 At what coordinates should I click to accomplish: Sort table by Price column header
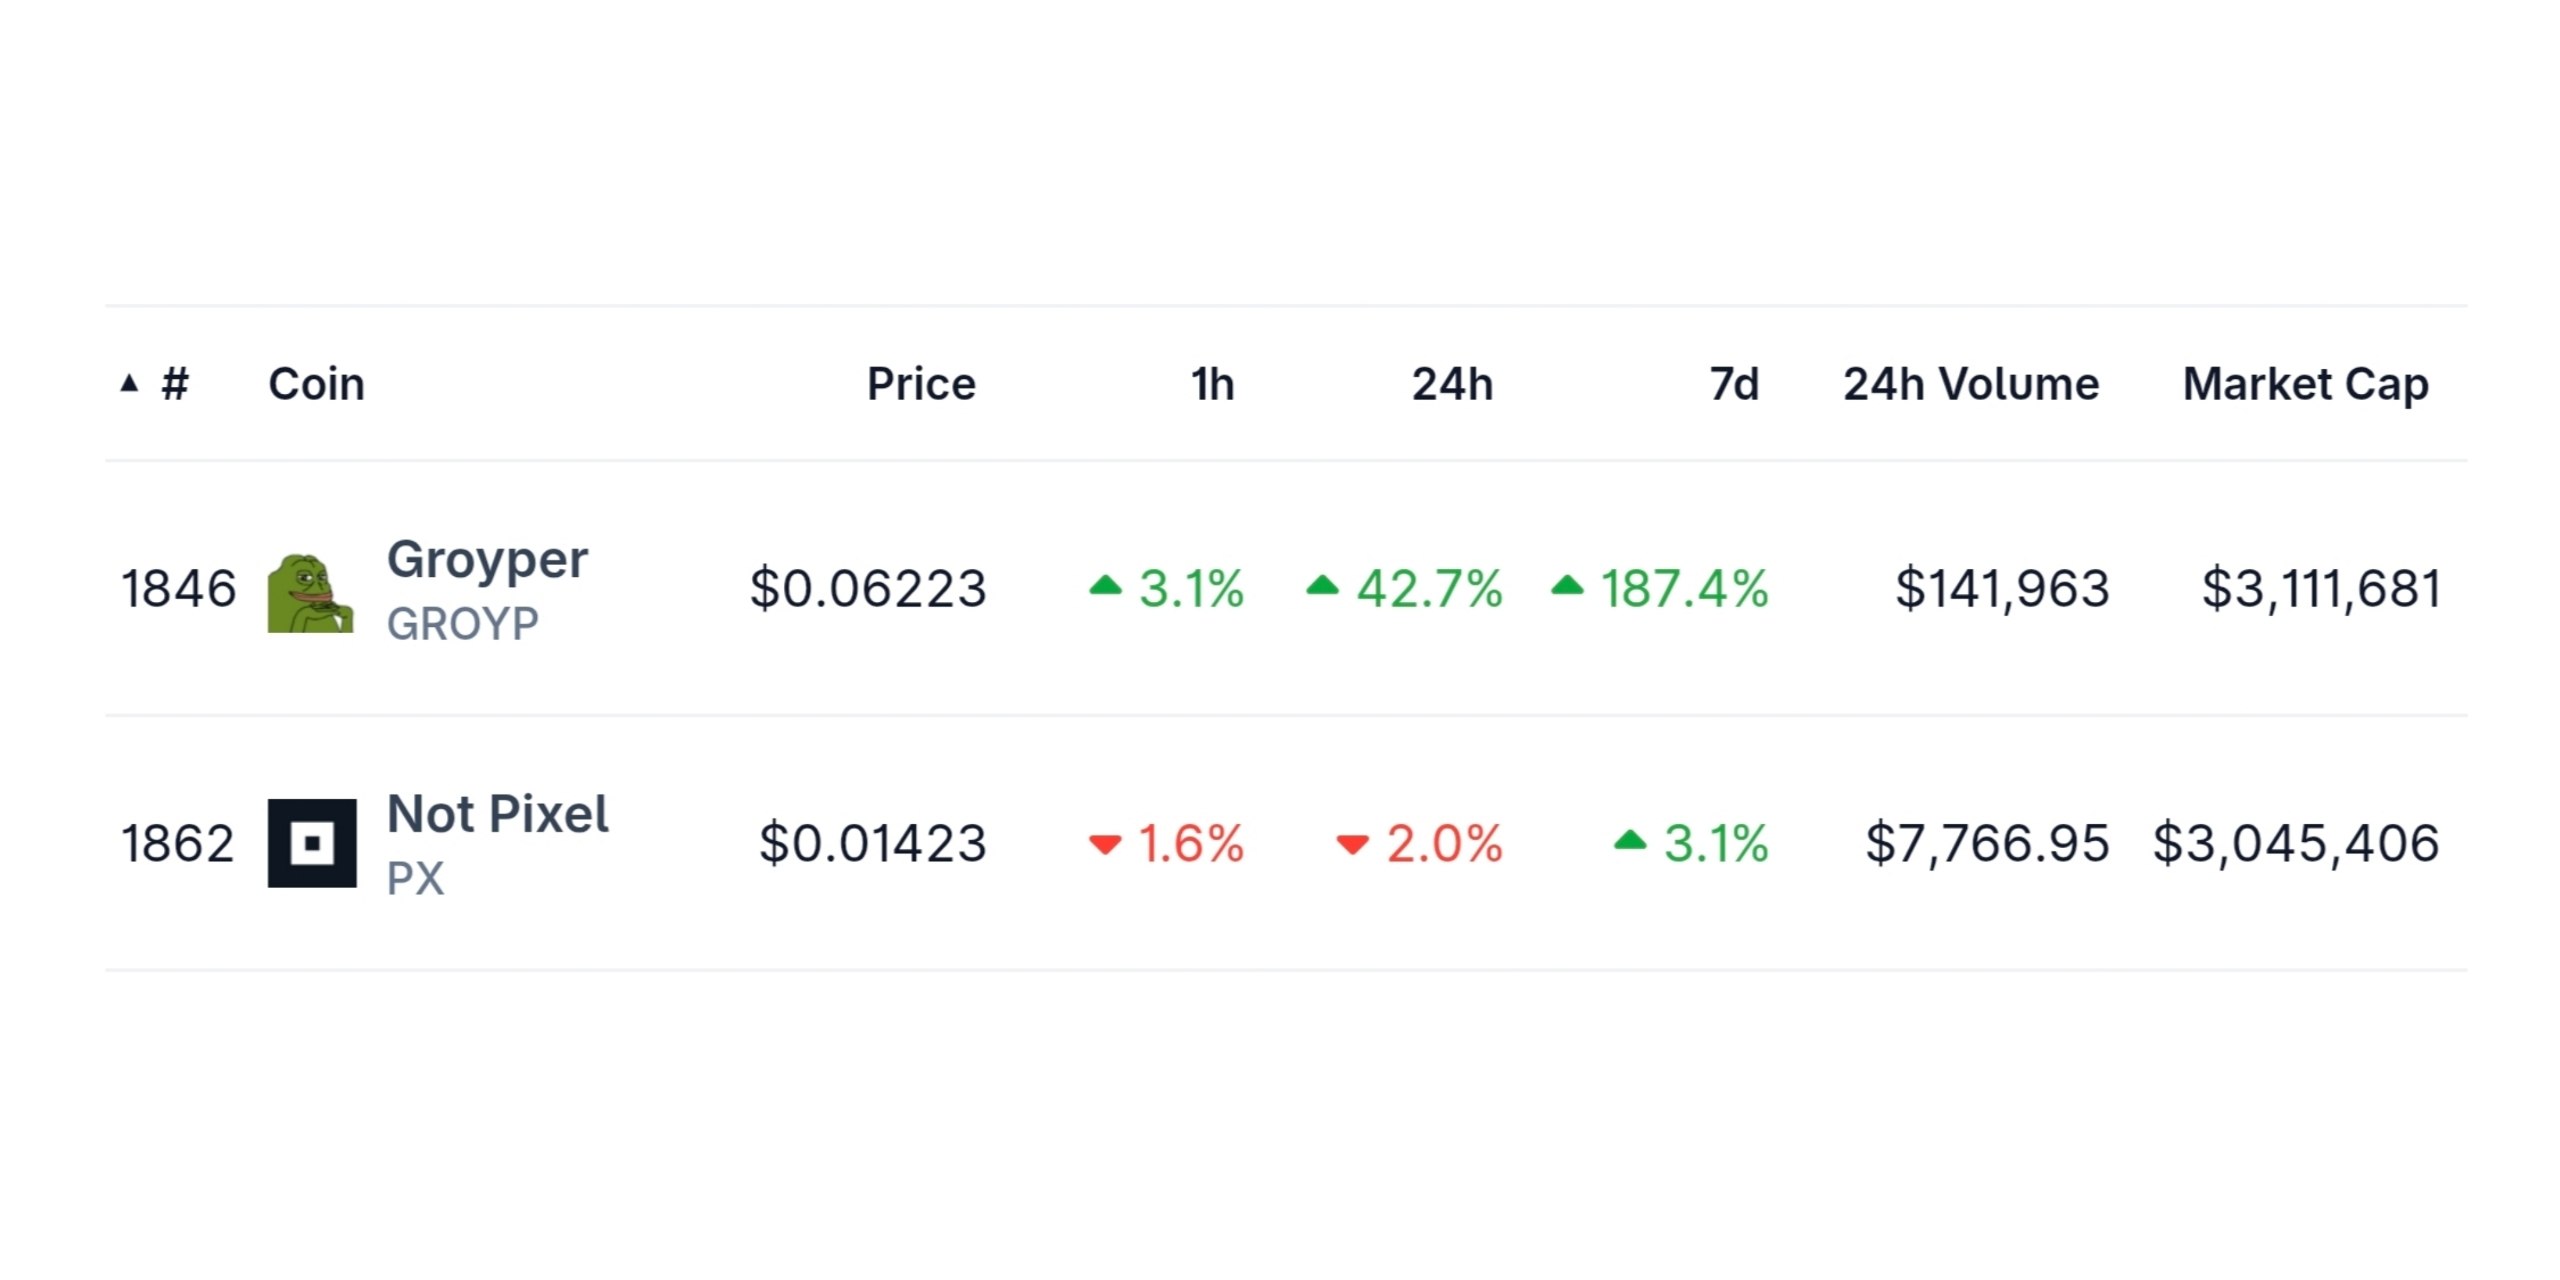[x=921, y=384]
